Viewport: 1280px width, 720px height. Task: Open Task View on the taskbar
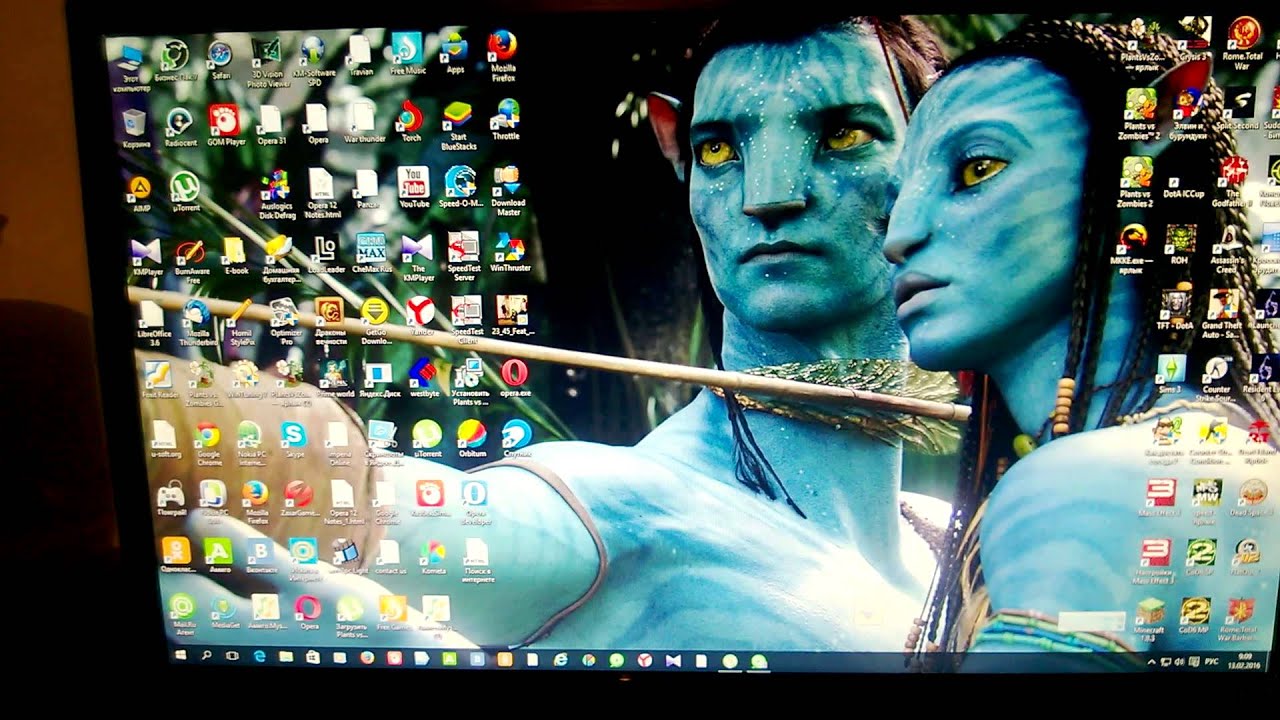tap(232, 656)
